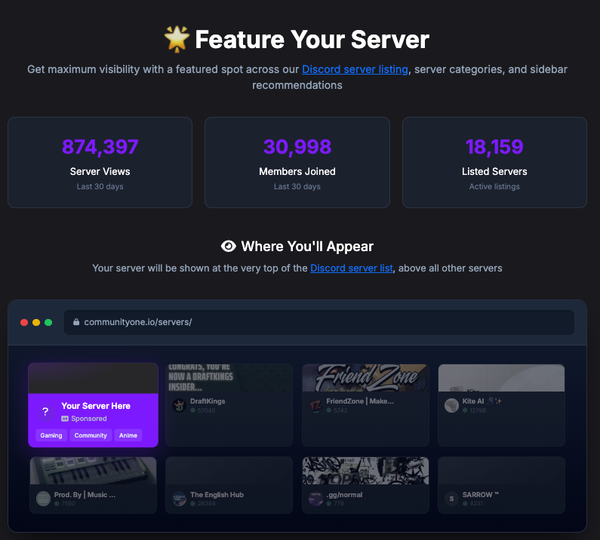Click the Feature Your Server heading
This screenshot has width=600, height=540.
coord(312,39)
